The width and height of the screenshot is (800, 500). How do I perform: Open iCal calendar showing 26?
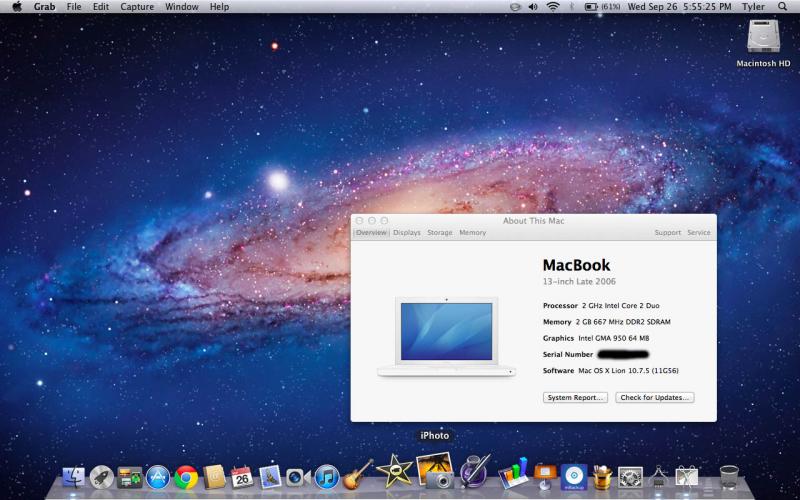[242, 478]
